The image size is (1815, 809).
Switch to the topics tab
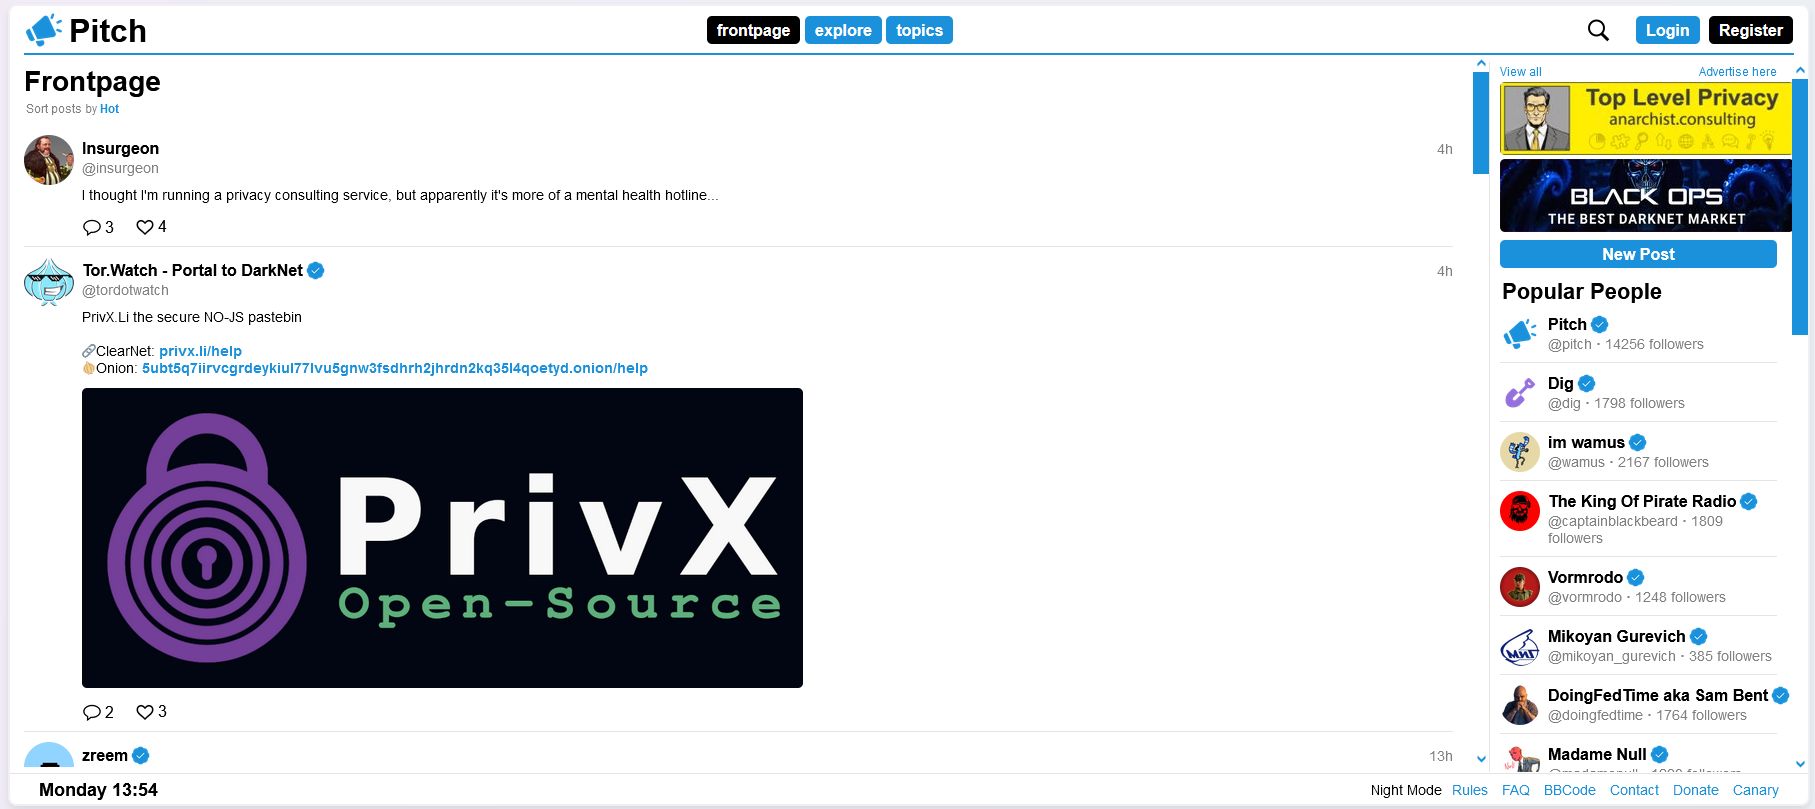tap(919, 30)
